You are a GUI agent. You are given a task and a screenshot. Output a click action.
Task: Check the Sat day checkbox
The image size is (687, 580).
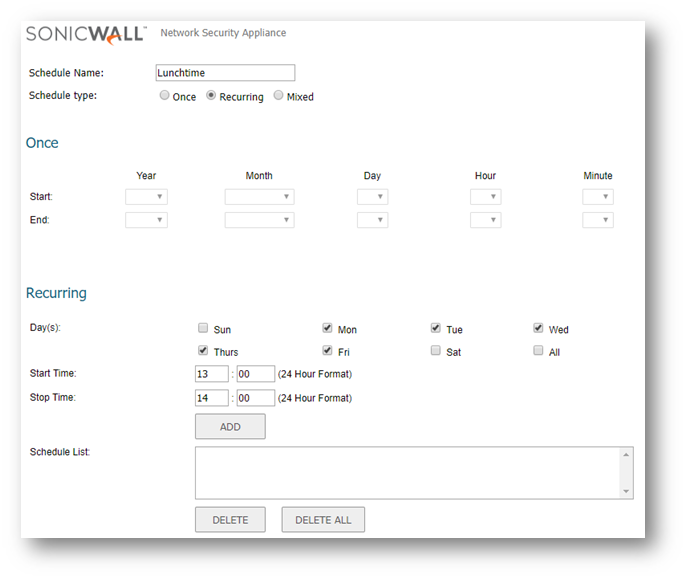pyautogui.click(x=435, y=351)
